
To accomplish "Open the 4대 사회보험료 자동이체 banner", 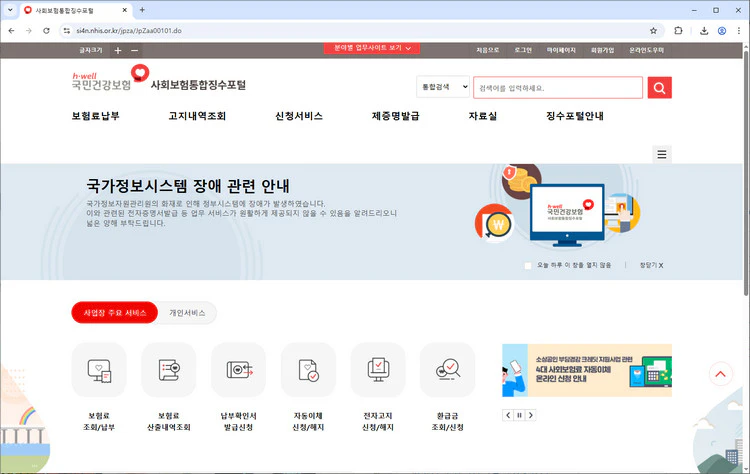I will (587, 370).
